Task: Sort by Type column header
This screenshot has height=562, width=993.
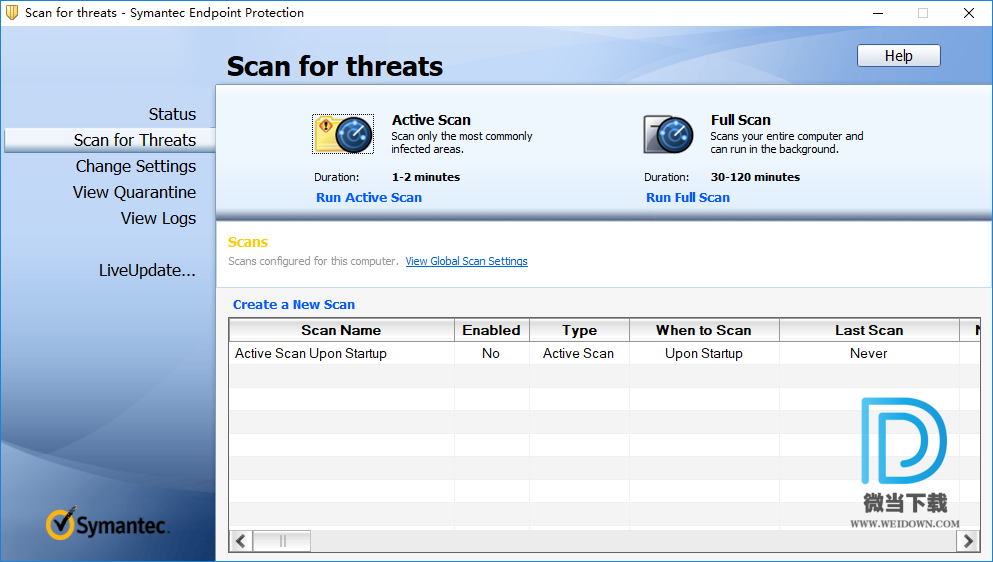Action: [x=579, y=330]
